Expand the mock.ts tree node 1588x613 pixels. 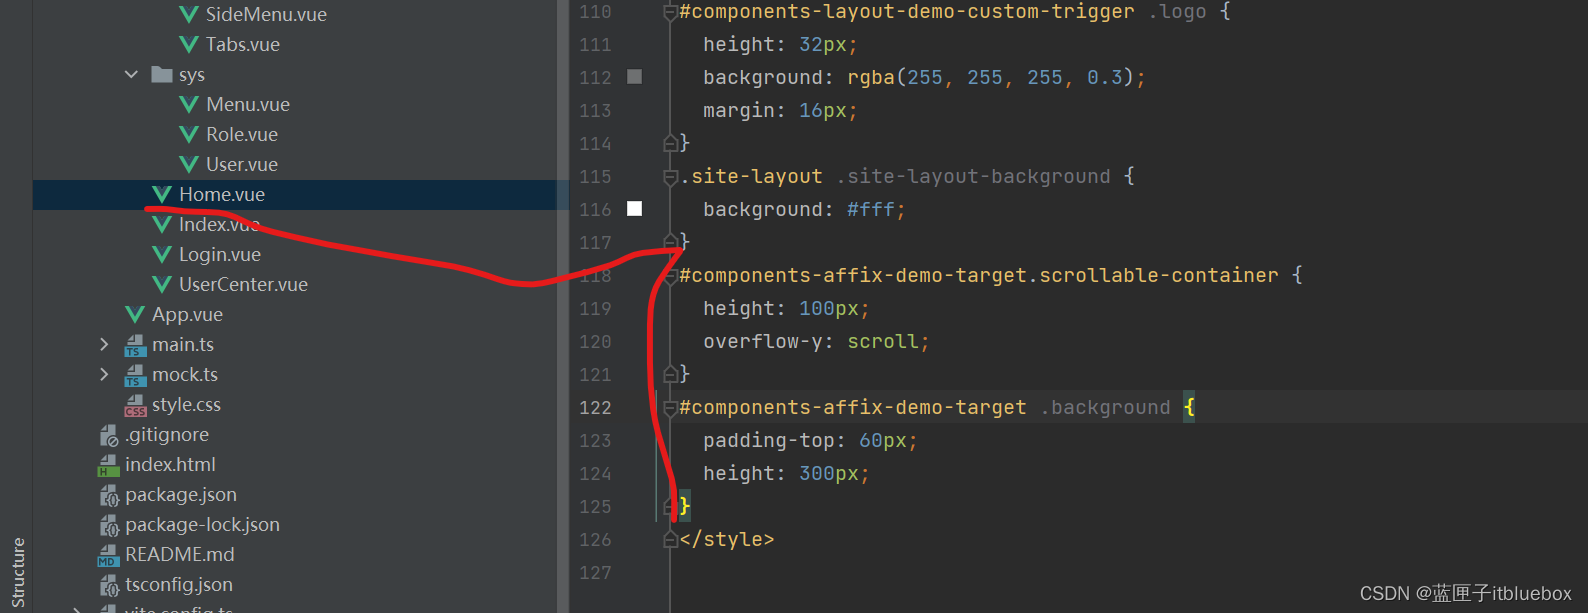point(104,374)
